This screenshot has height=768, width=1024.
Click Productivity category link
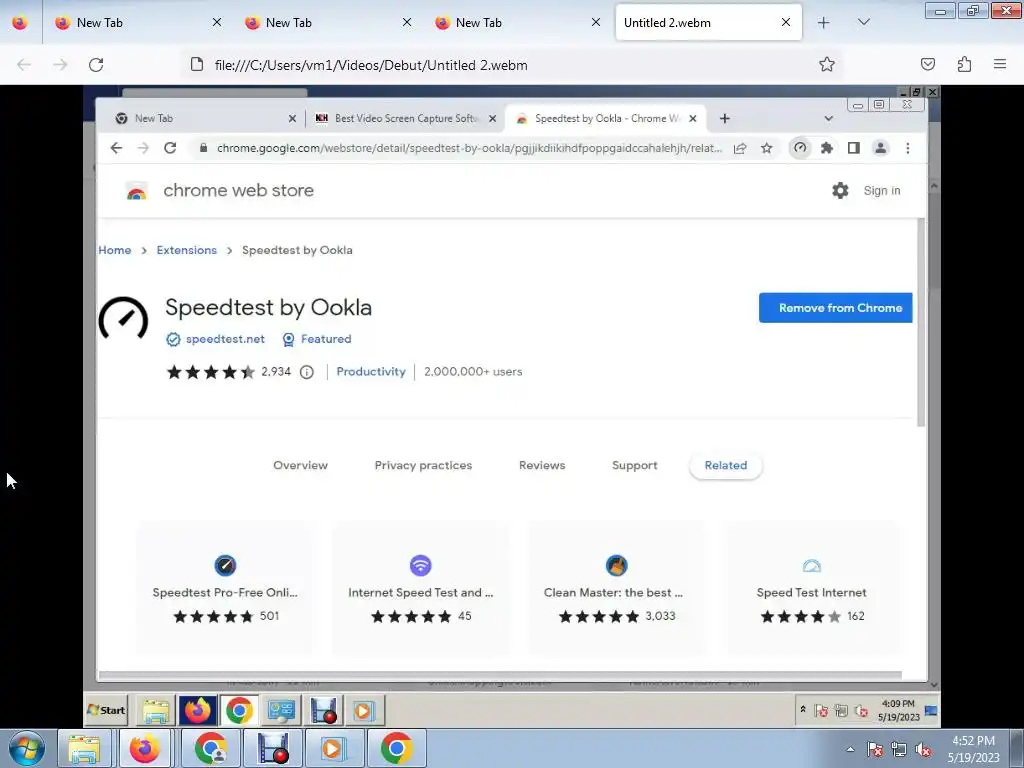pyautogui.click(x=371, y=372)
